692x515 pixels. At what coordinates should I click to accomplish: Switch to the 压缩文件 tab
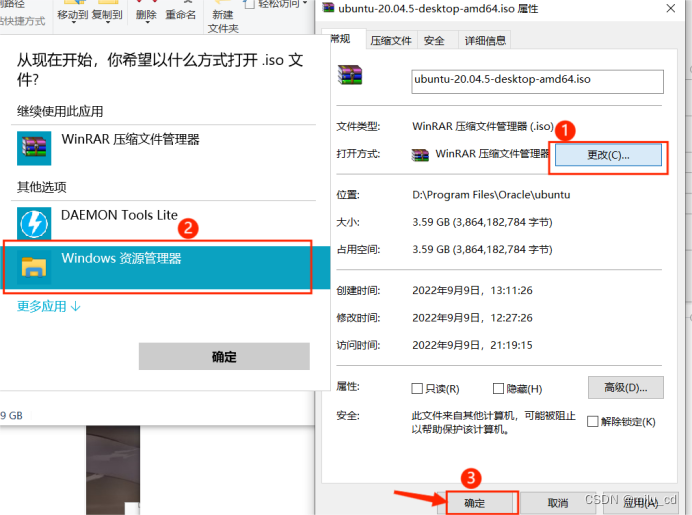click(x=391, y=41)
